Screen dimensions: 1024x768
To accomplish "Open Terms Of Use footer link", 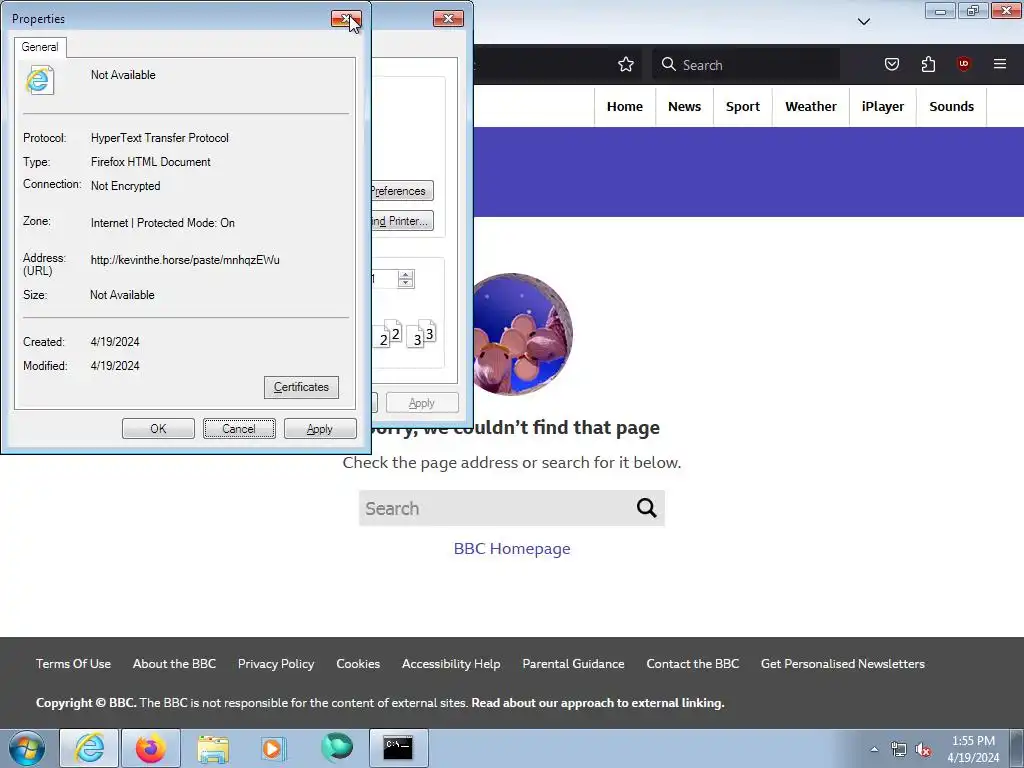I will tap(73, 664).
